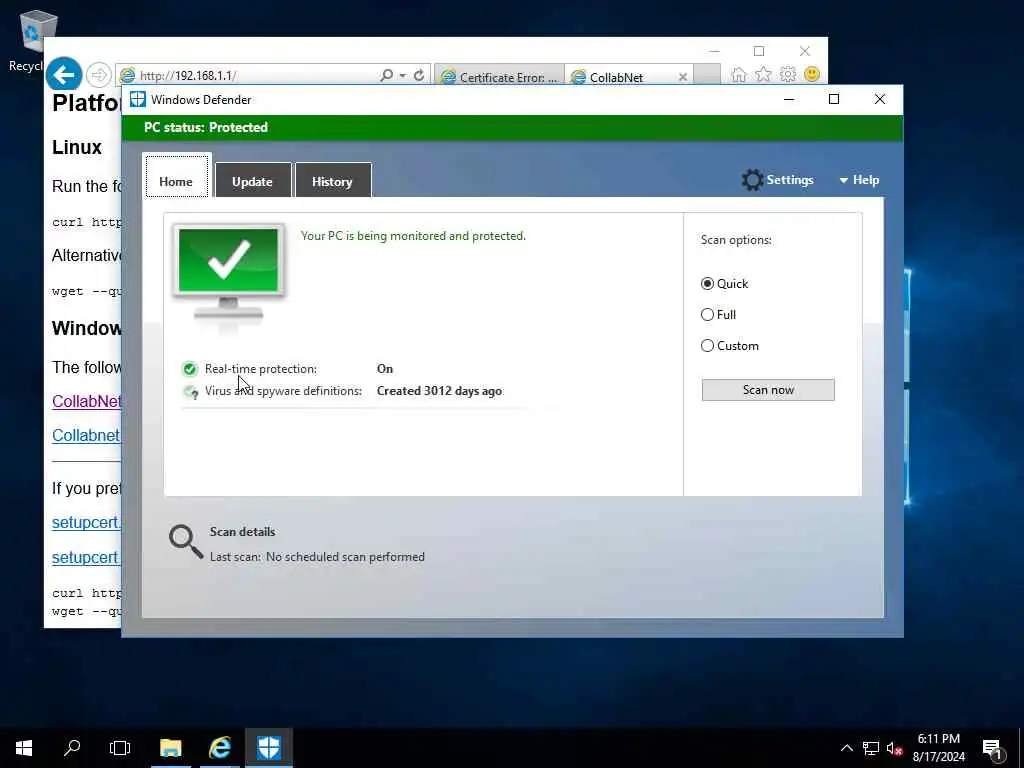The height and width of the screenshot is (768, 1024).
Task: Open the blue Collabnet link on the page
Action: coord(86,436)
